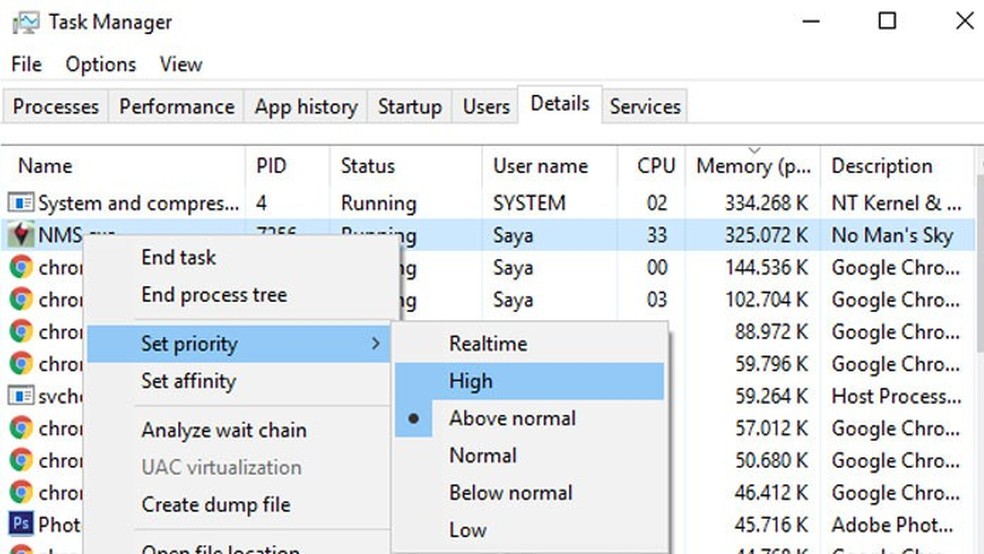The image size is (984, 554).
Task: Choose Realtime priority level
Action: tap(488, 344)
